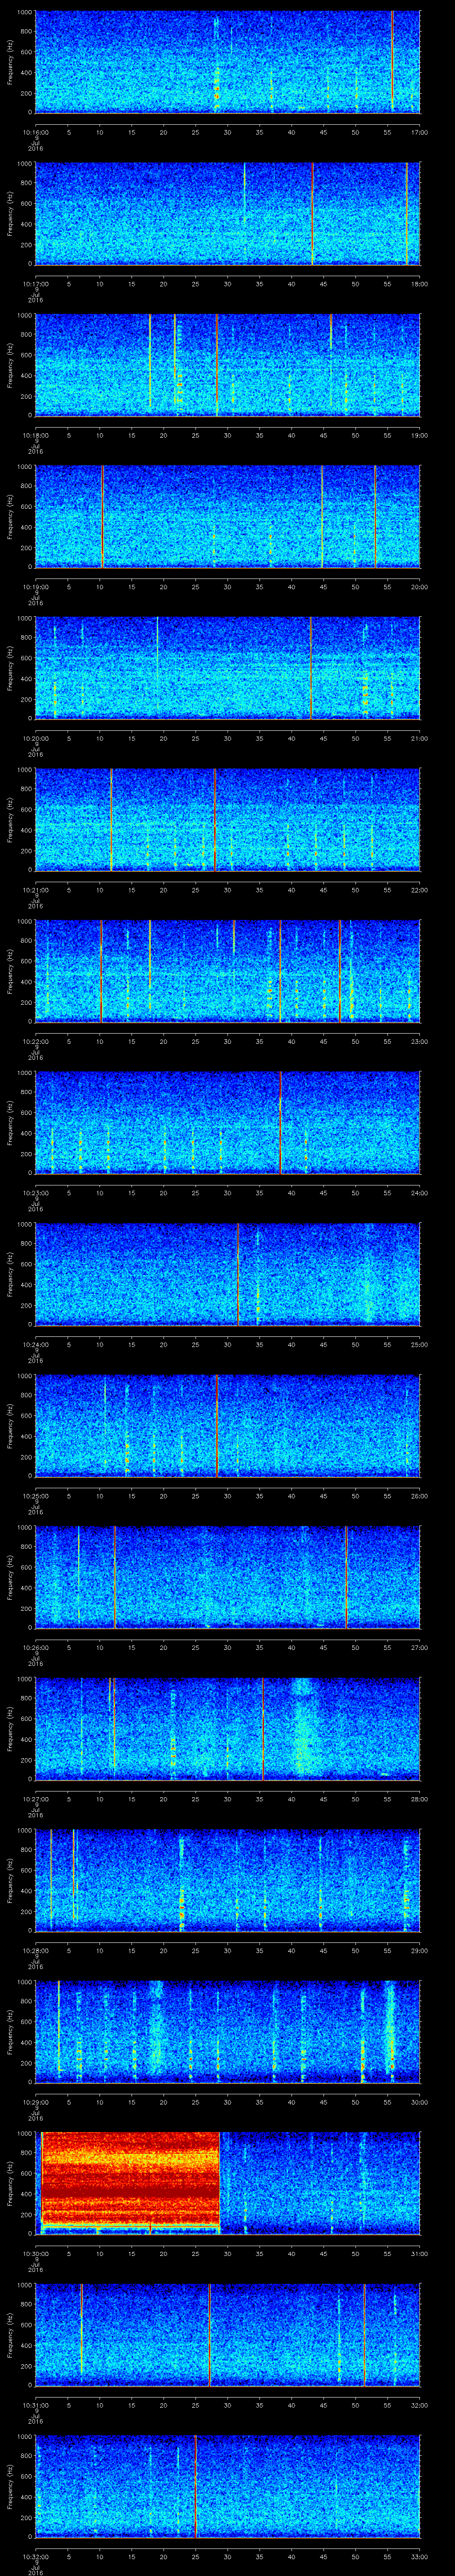Click the '10:28:00' start time label

tap(35, 1950)
